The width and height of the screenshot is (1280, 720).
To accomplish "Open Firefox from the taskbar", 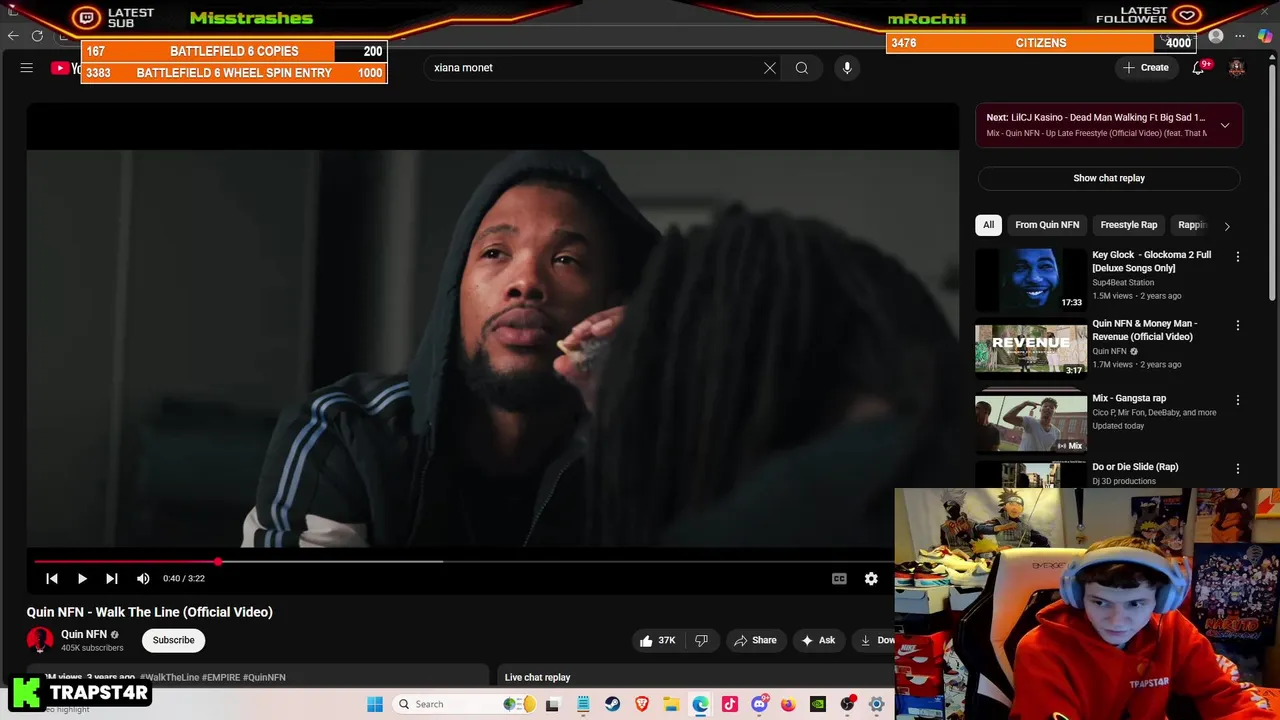I will (x=788, y=704).
